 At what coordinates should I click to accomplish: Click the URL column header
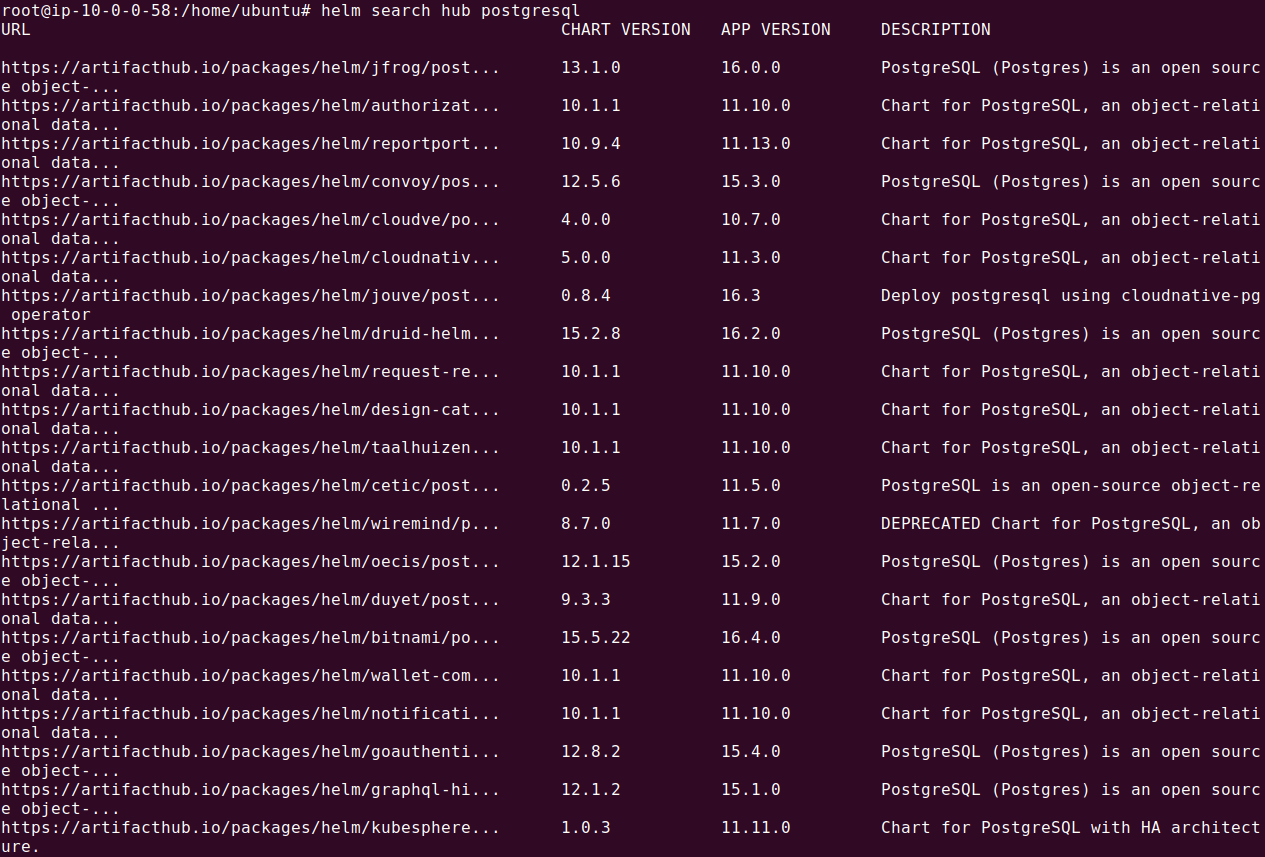point(15,30)
